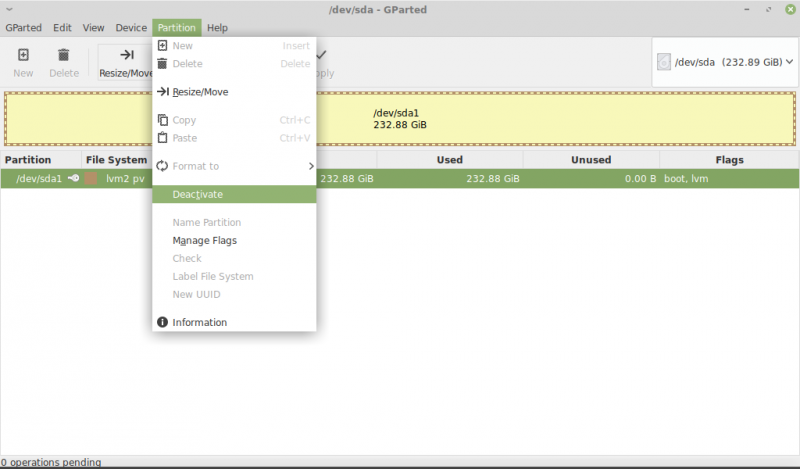Expand the Format to submenu arrow
Image resolution: width=800 pixels, height=469 pixels.
click(311, 166)
